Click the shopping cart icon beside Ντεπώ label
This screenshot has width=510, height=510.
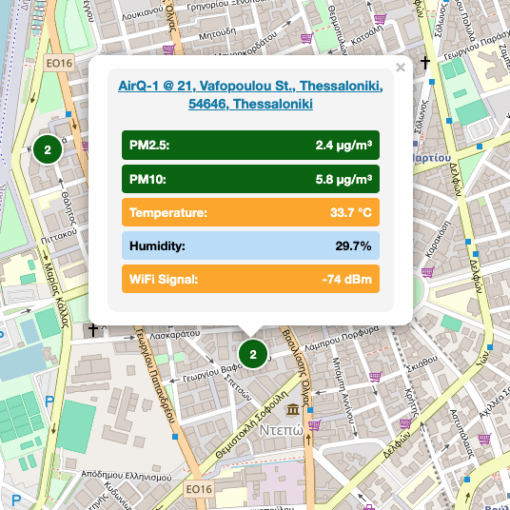pyautogui.click(x=314, y=425)
